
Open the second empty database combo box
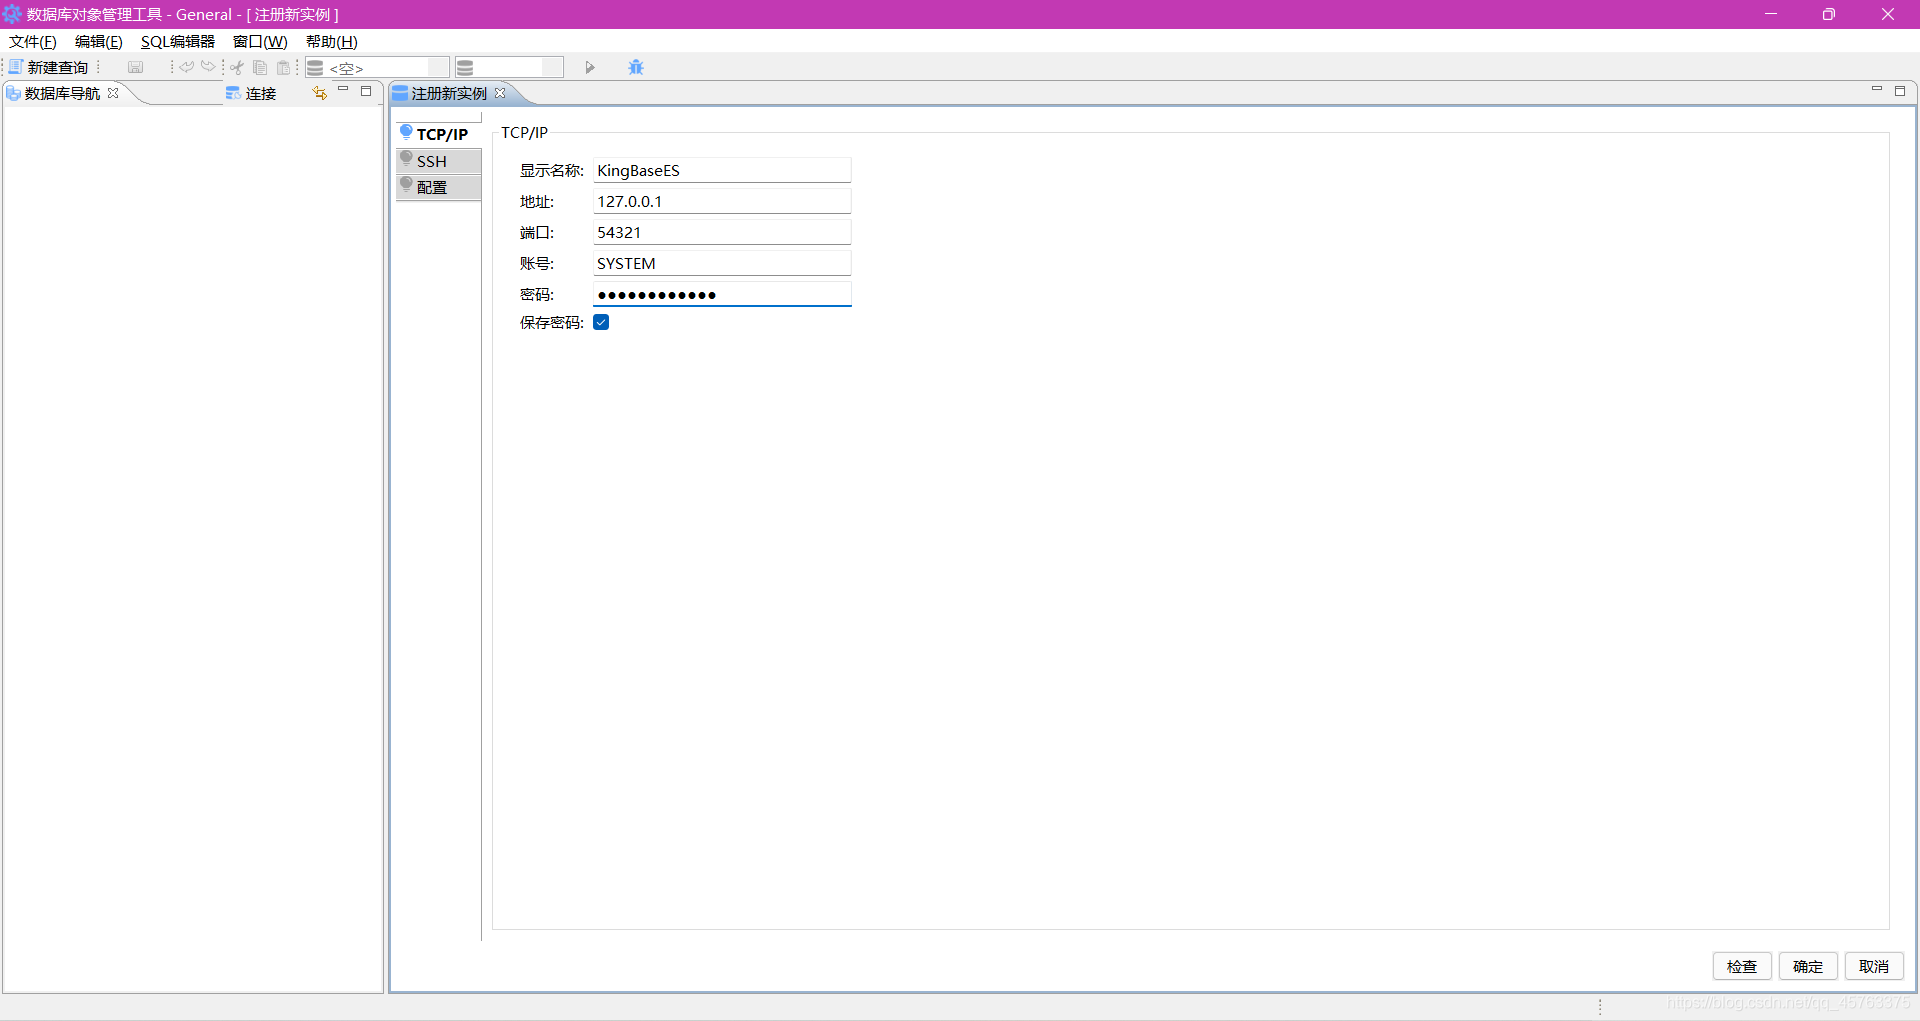(x=510, y=67)
